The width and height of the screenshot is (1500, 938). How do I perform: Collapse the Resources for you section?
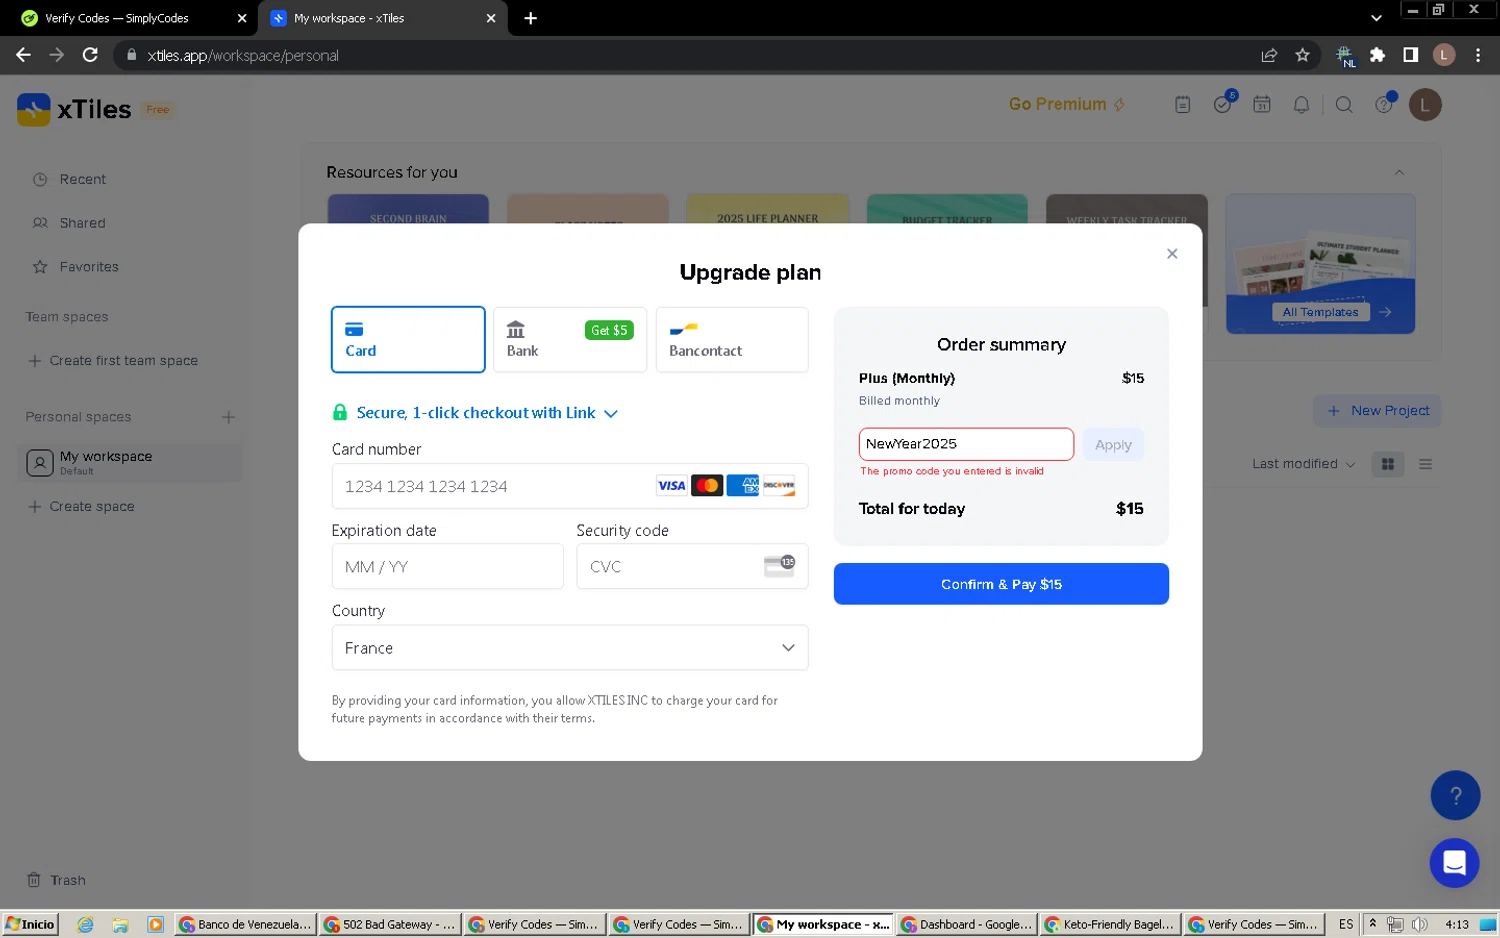(1399, 172)
